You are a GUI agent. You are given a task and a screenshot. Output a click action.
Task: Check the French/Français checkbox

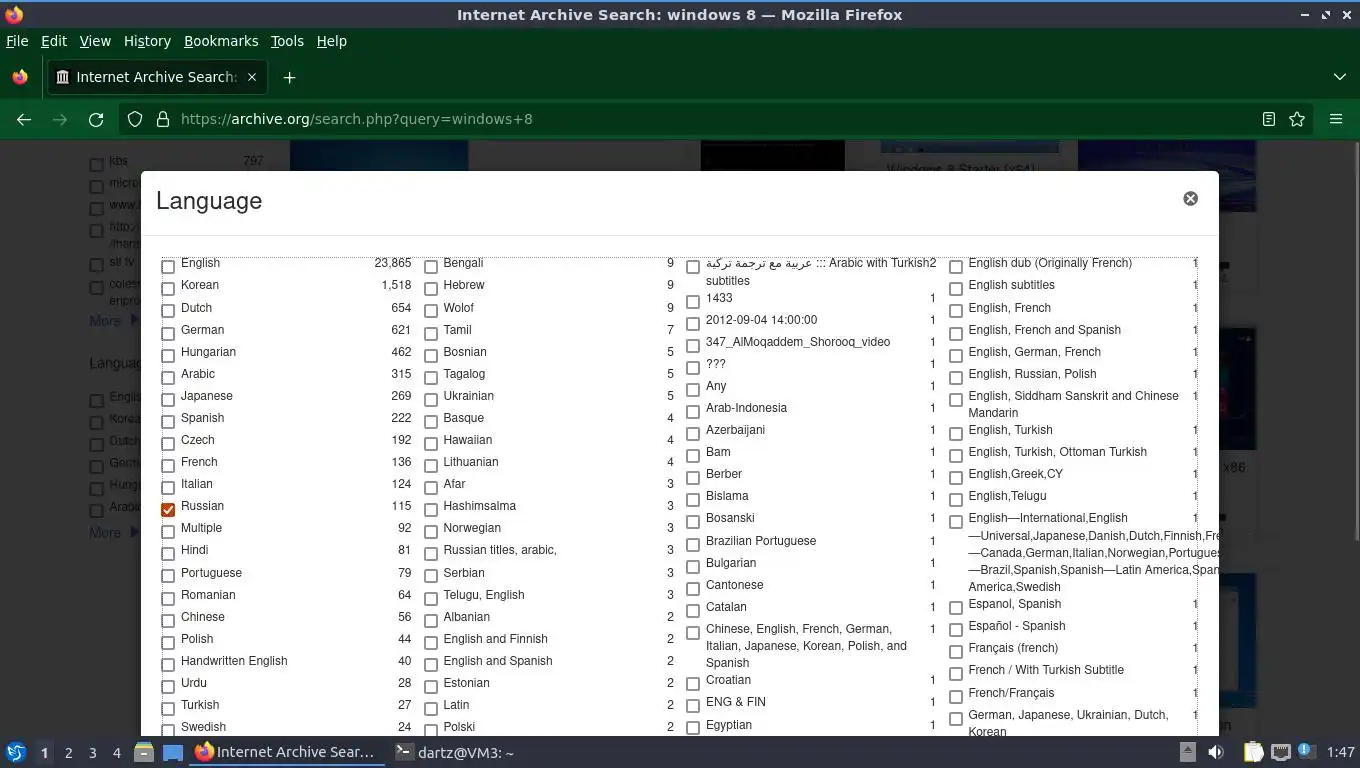956,697
